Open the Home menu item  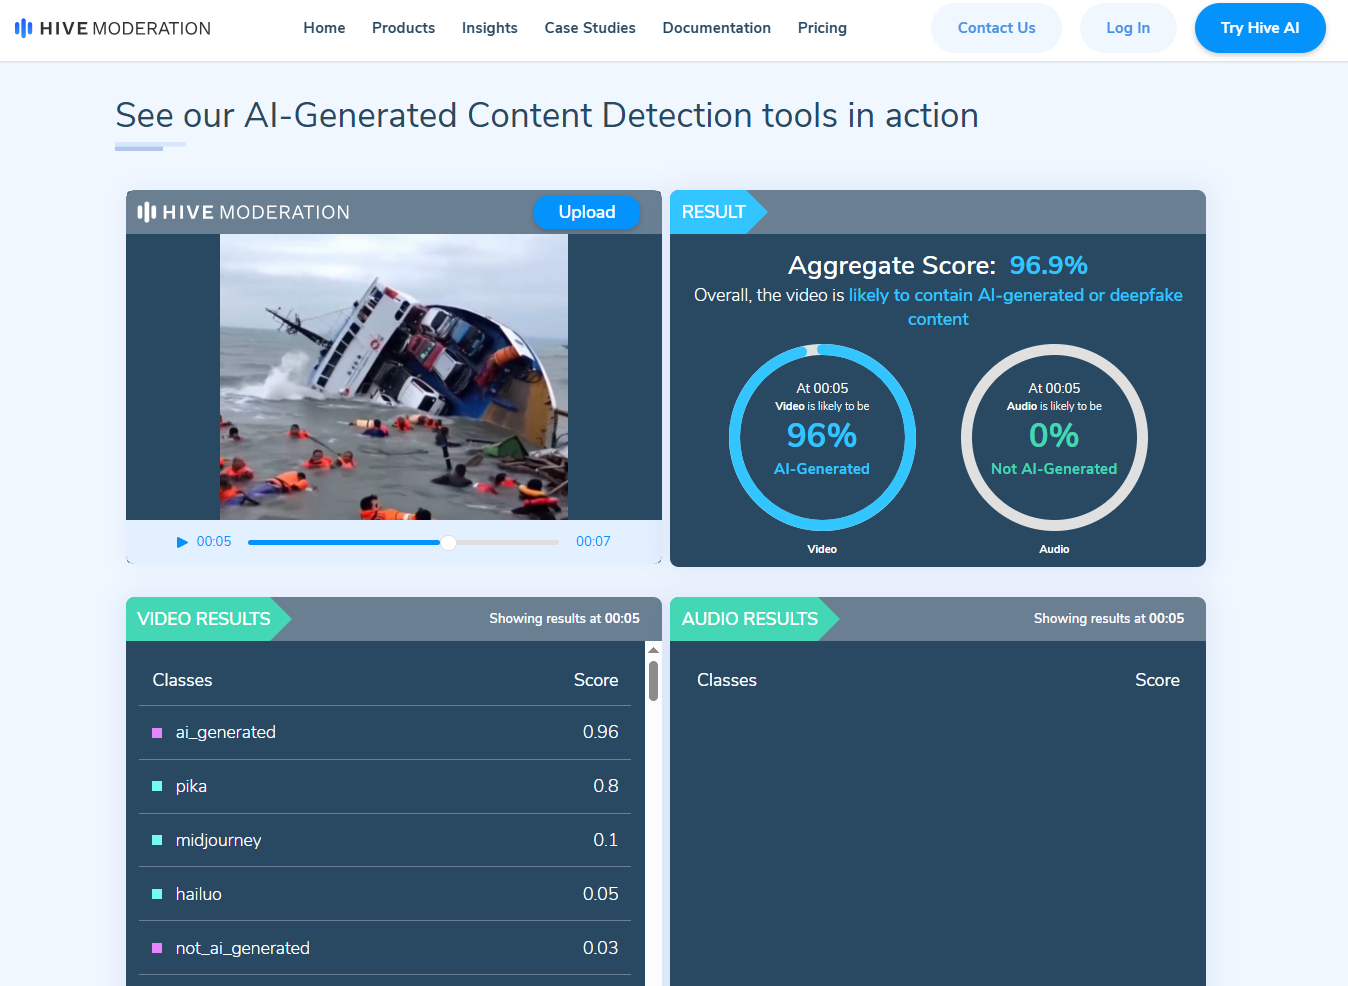324,28
